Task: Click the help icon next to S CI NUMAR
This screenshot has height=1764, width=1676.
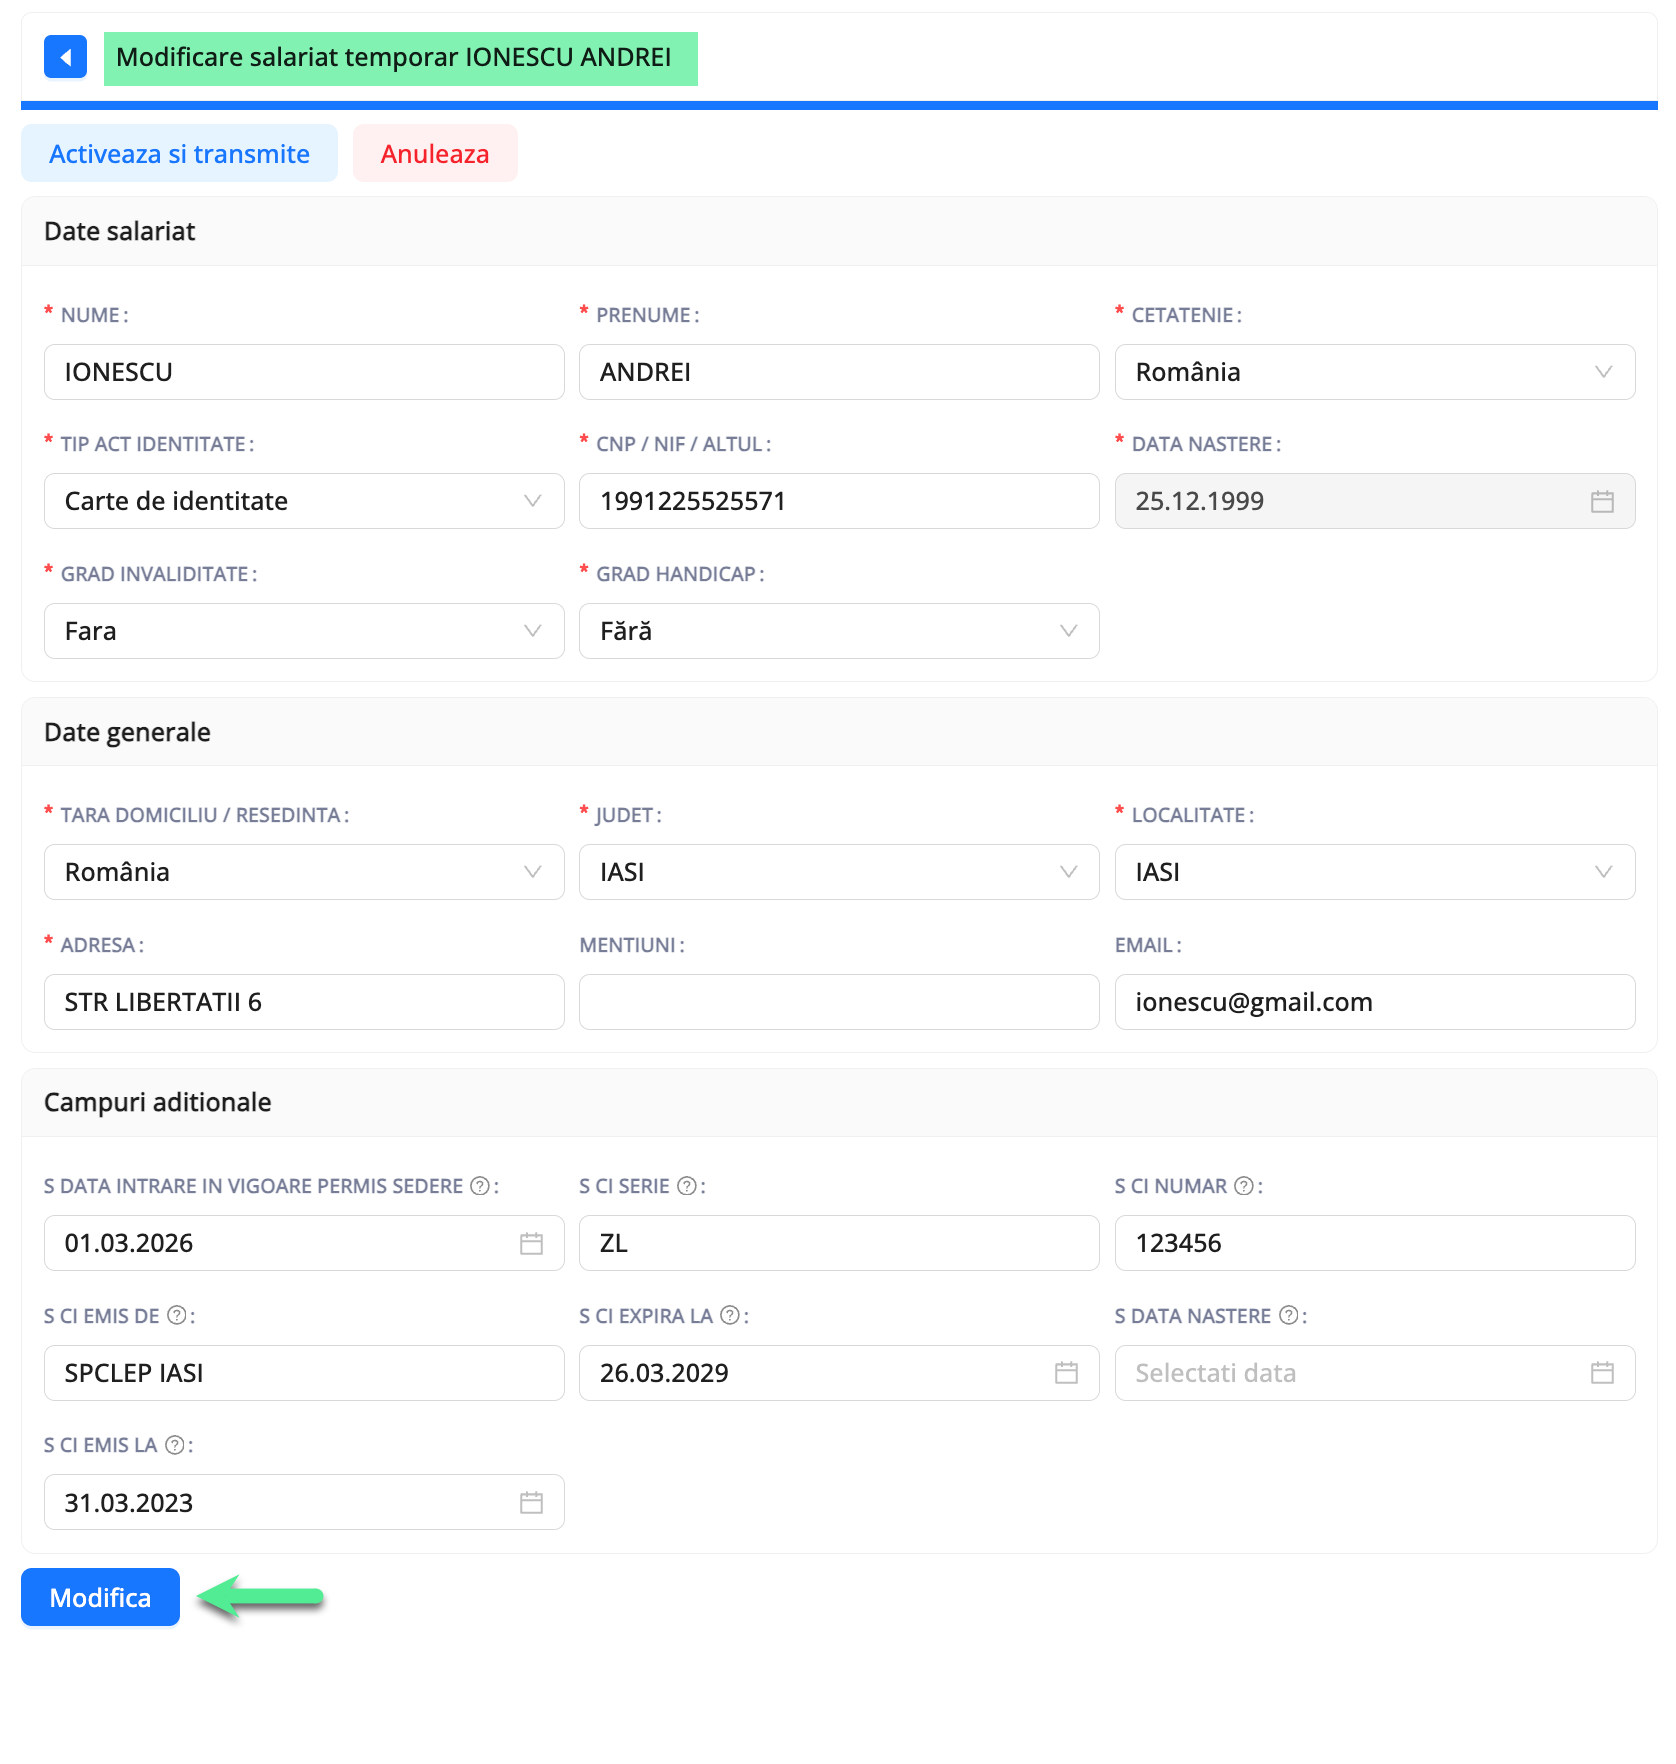Action: click(x=1243, y=1186)
